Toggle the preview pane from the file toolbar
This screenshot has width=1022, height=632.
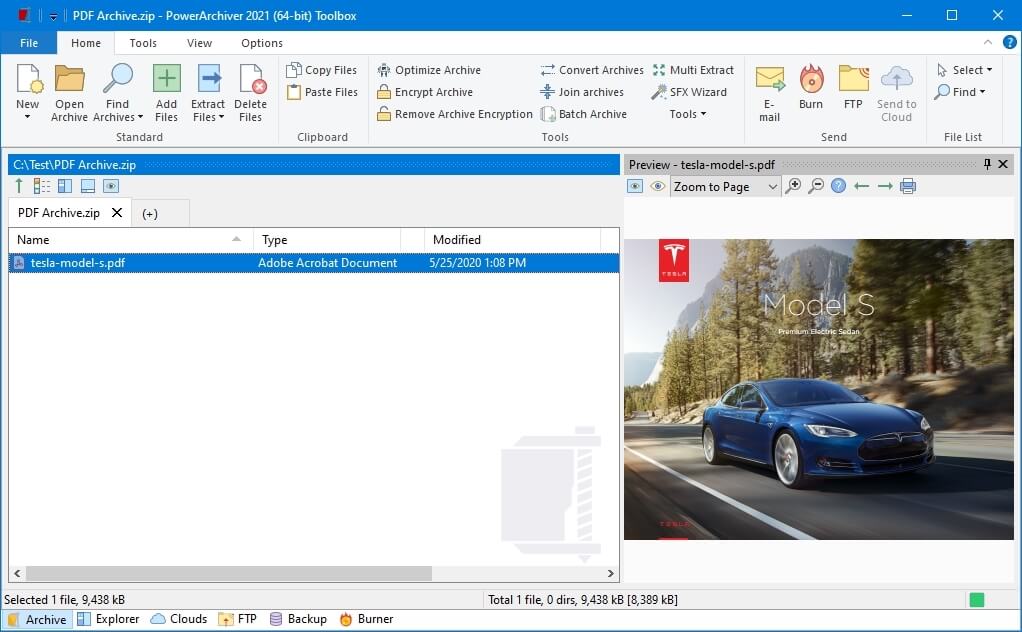111,186
